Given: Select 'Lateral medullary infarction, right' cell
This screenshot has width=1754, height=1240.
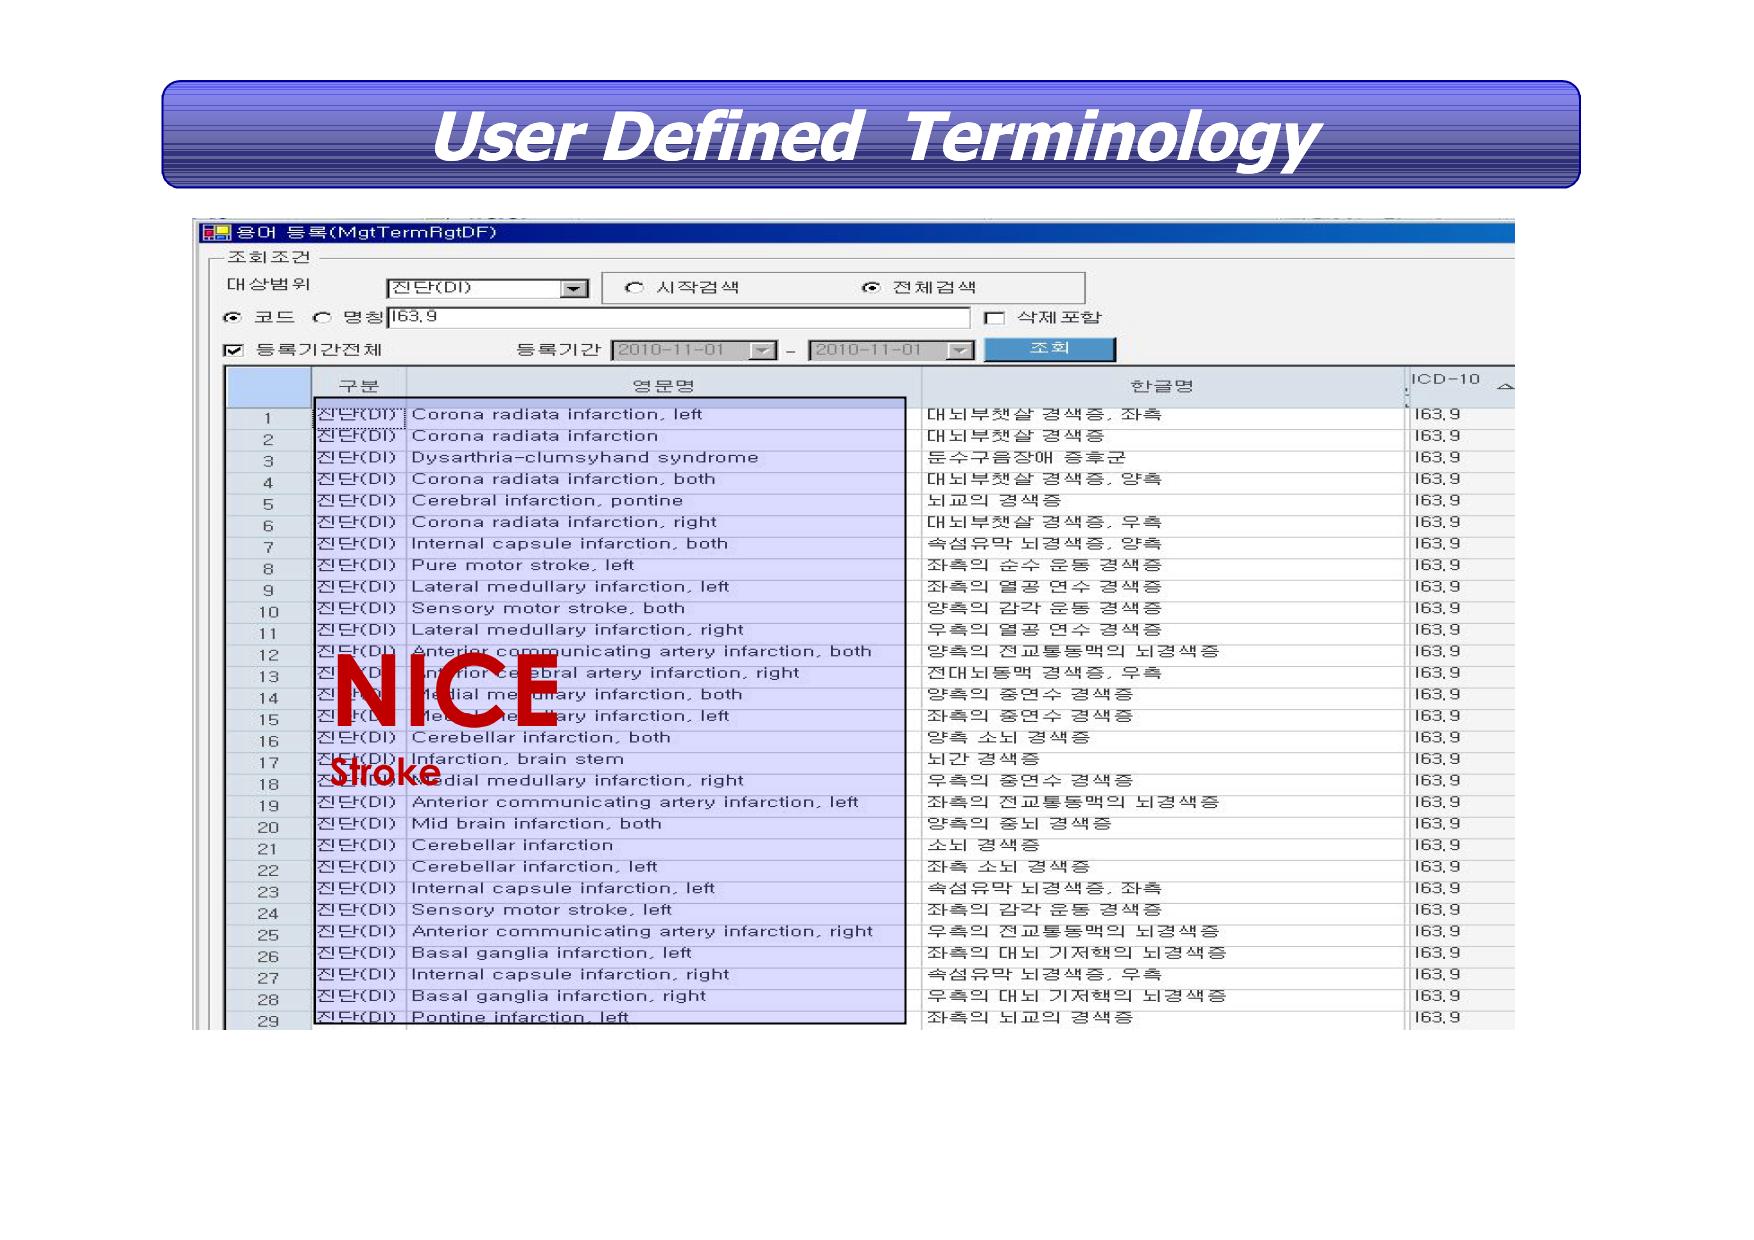Looking at the screenshot, I should click(x=663, y=630).
